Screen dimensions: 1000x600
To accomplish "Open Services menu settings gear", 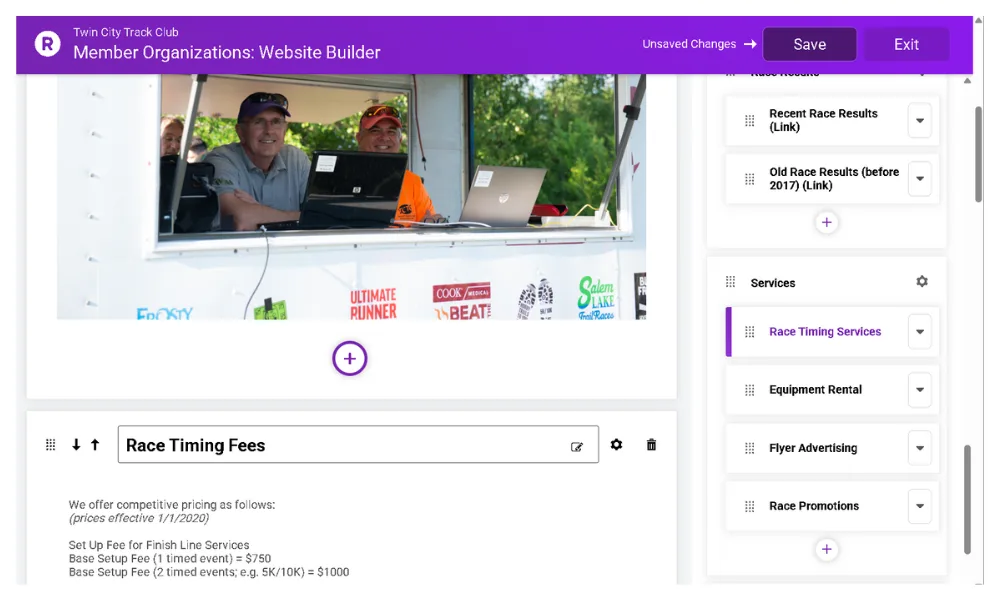I will (922, 281).
